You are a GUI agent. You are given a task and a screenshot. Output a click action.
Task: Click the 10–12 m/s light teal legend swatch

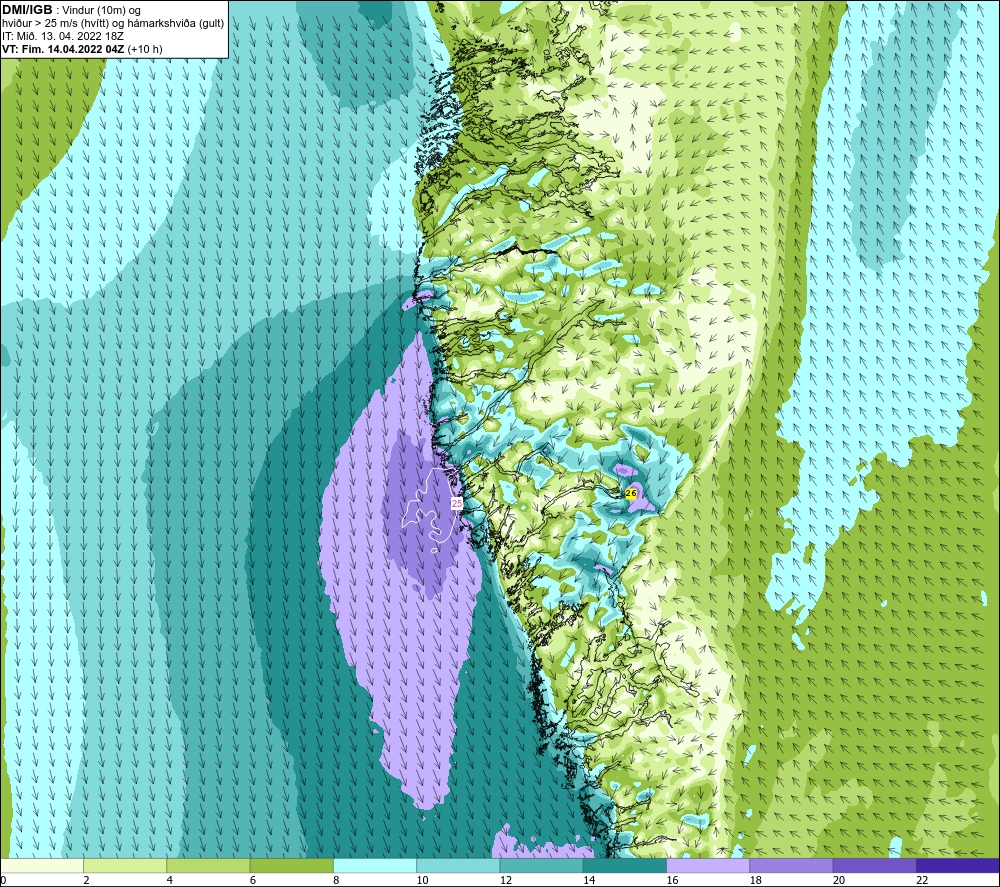point(458,865)
